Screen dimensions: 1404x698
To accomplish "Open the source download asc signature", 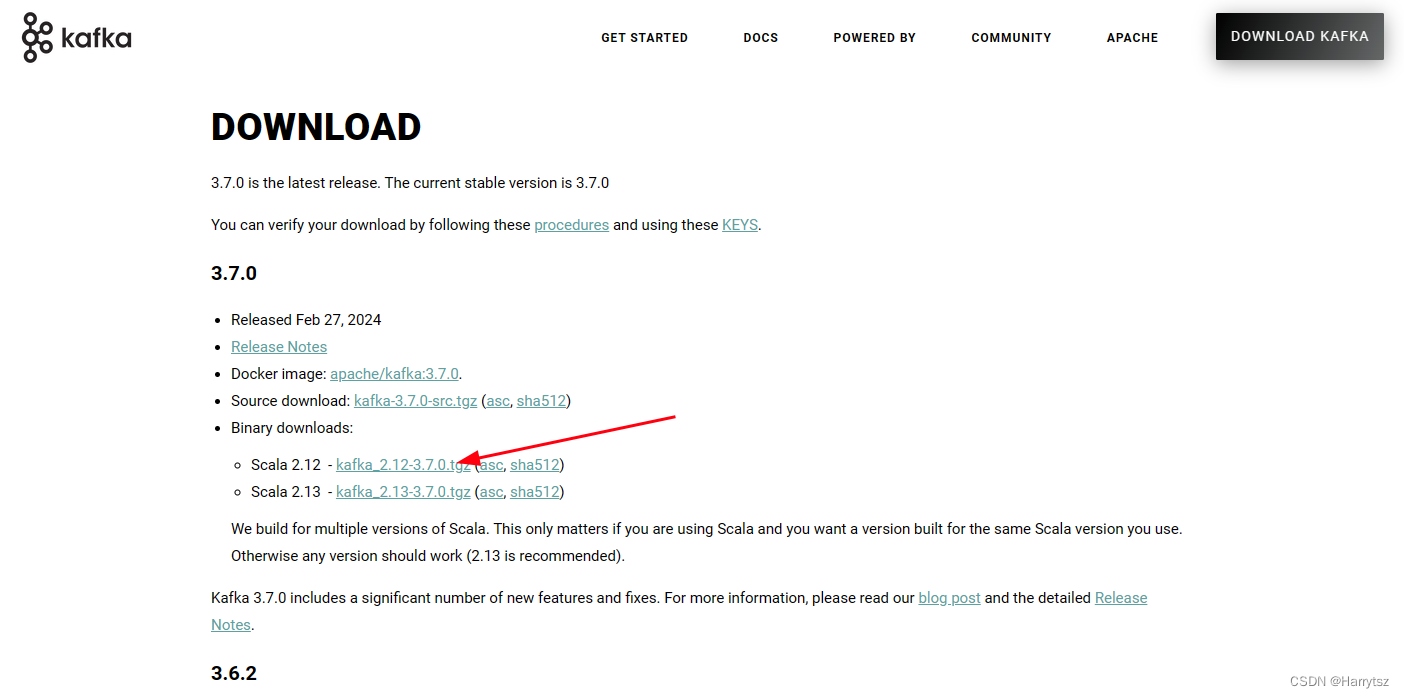I will 498,401.
